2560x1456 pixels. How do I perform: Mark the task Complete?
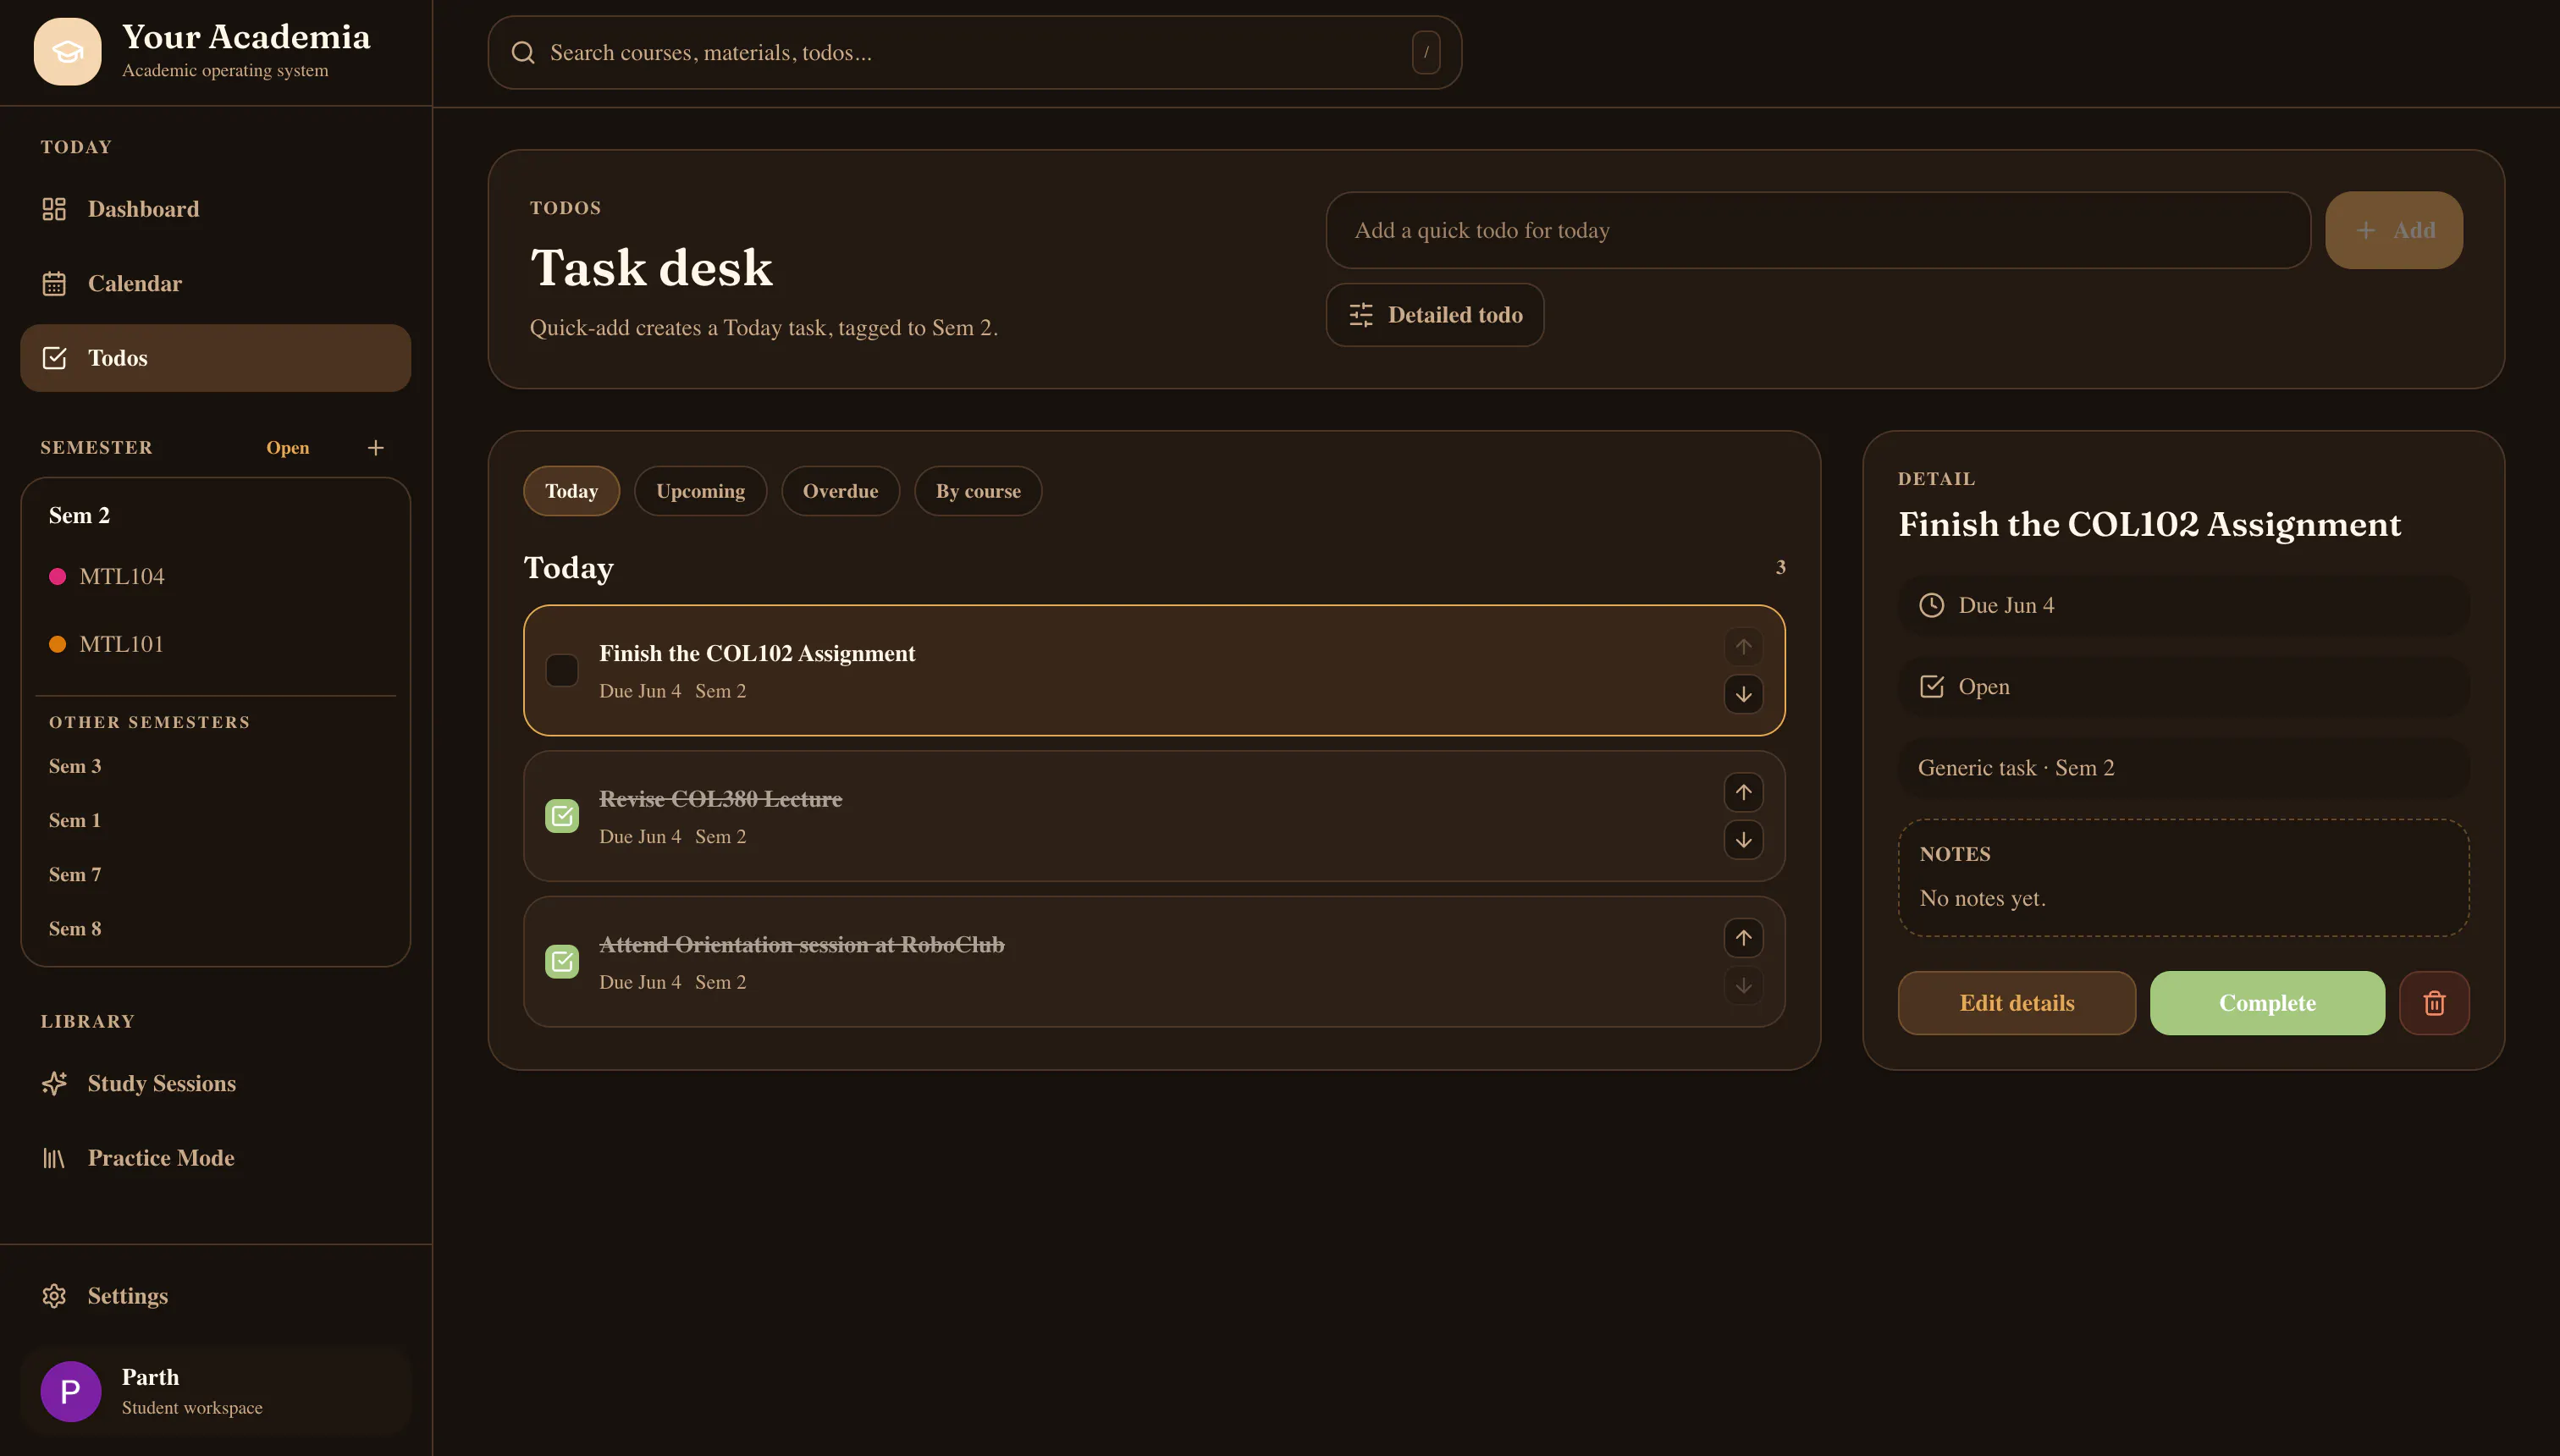coord(2267,1003)
